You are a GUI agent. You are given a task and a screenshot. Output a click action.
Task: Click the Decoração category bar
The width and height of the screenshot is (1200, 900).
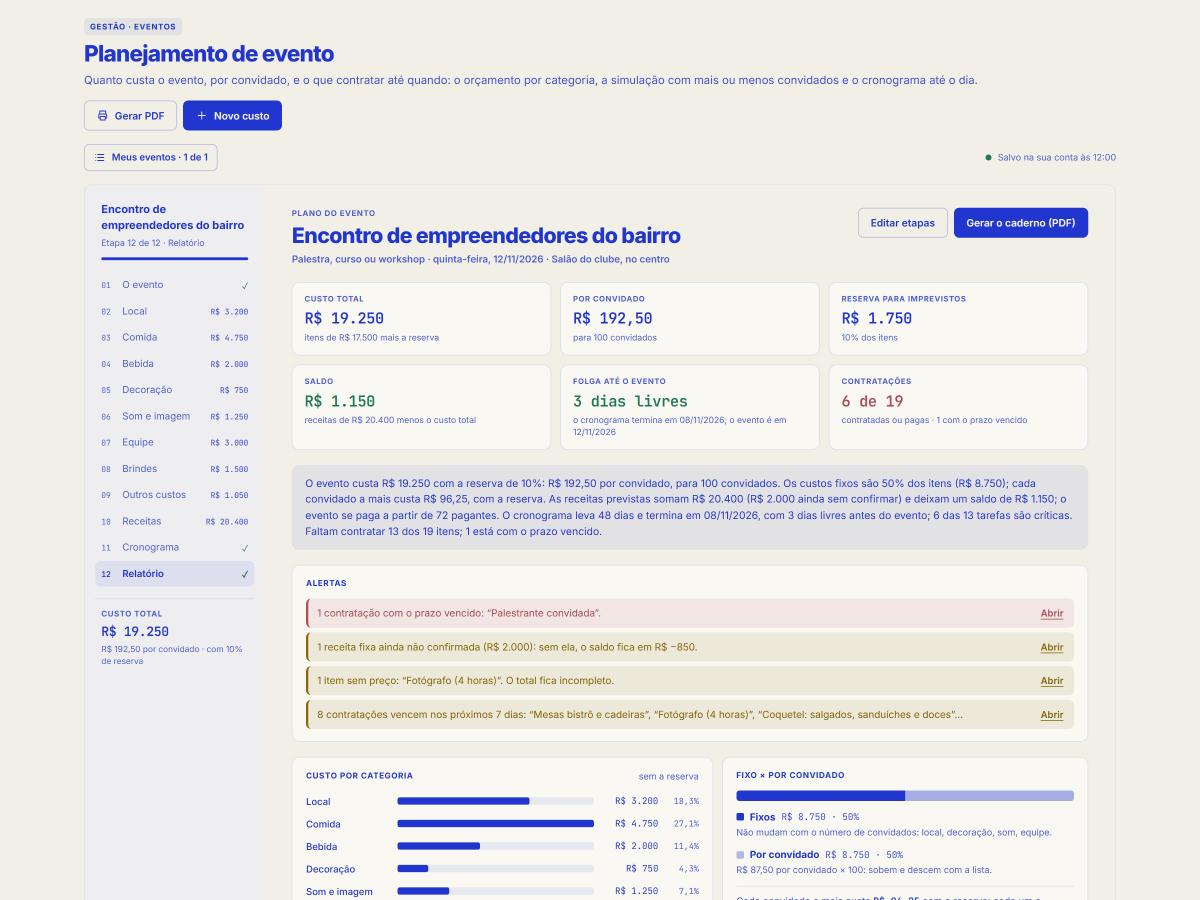tap(495, 869)
